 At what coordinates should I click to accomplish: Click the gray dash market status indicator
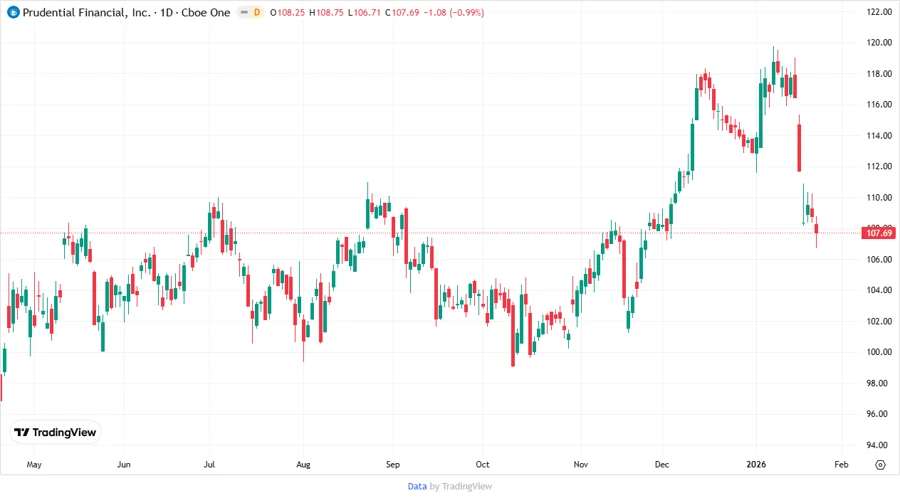point(244,12)
